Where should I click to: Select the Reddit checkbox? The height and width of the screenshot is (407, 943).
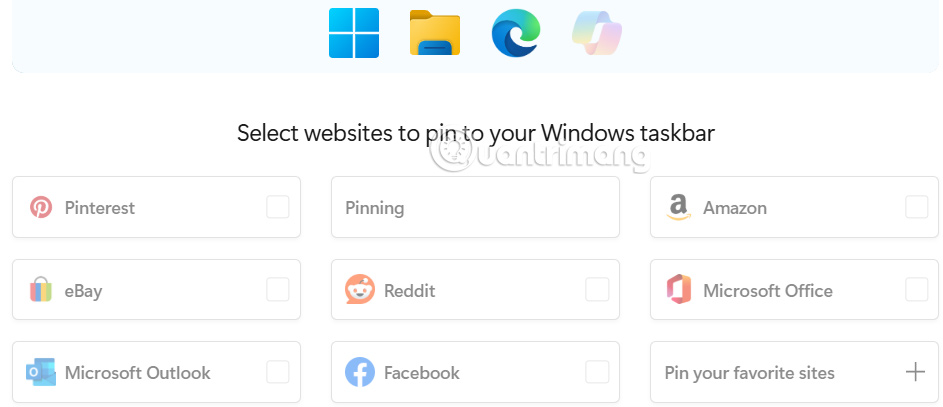click(x=597, y=290)
